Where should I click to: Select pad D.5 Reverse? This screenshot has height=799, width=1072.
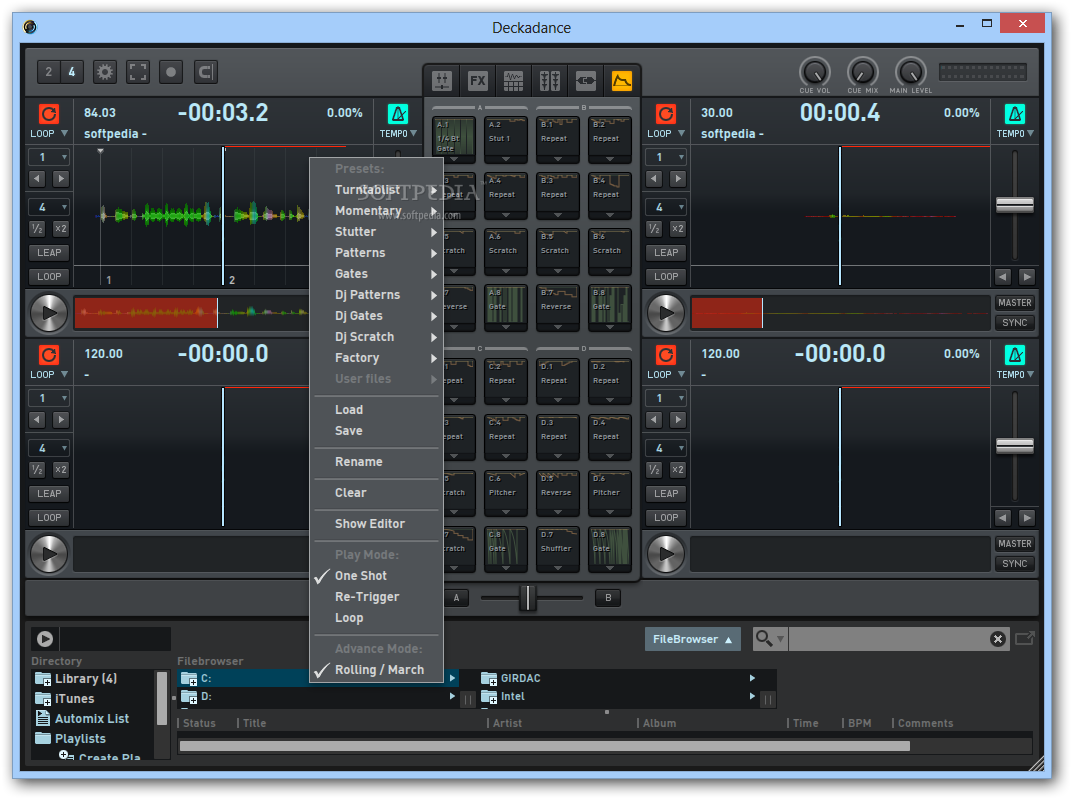coord(558,493)
